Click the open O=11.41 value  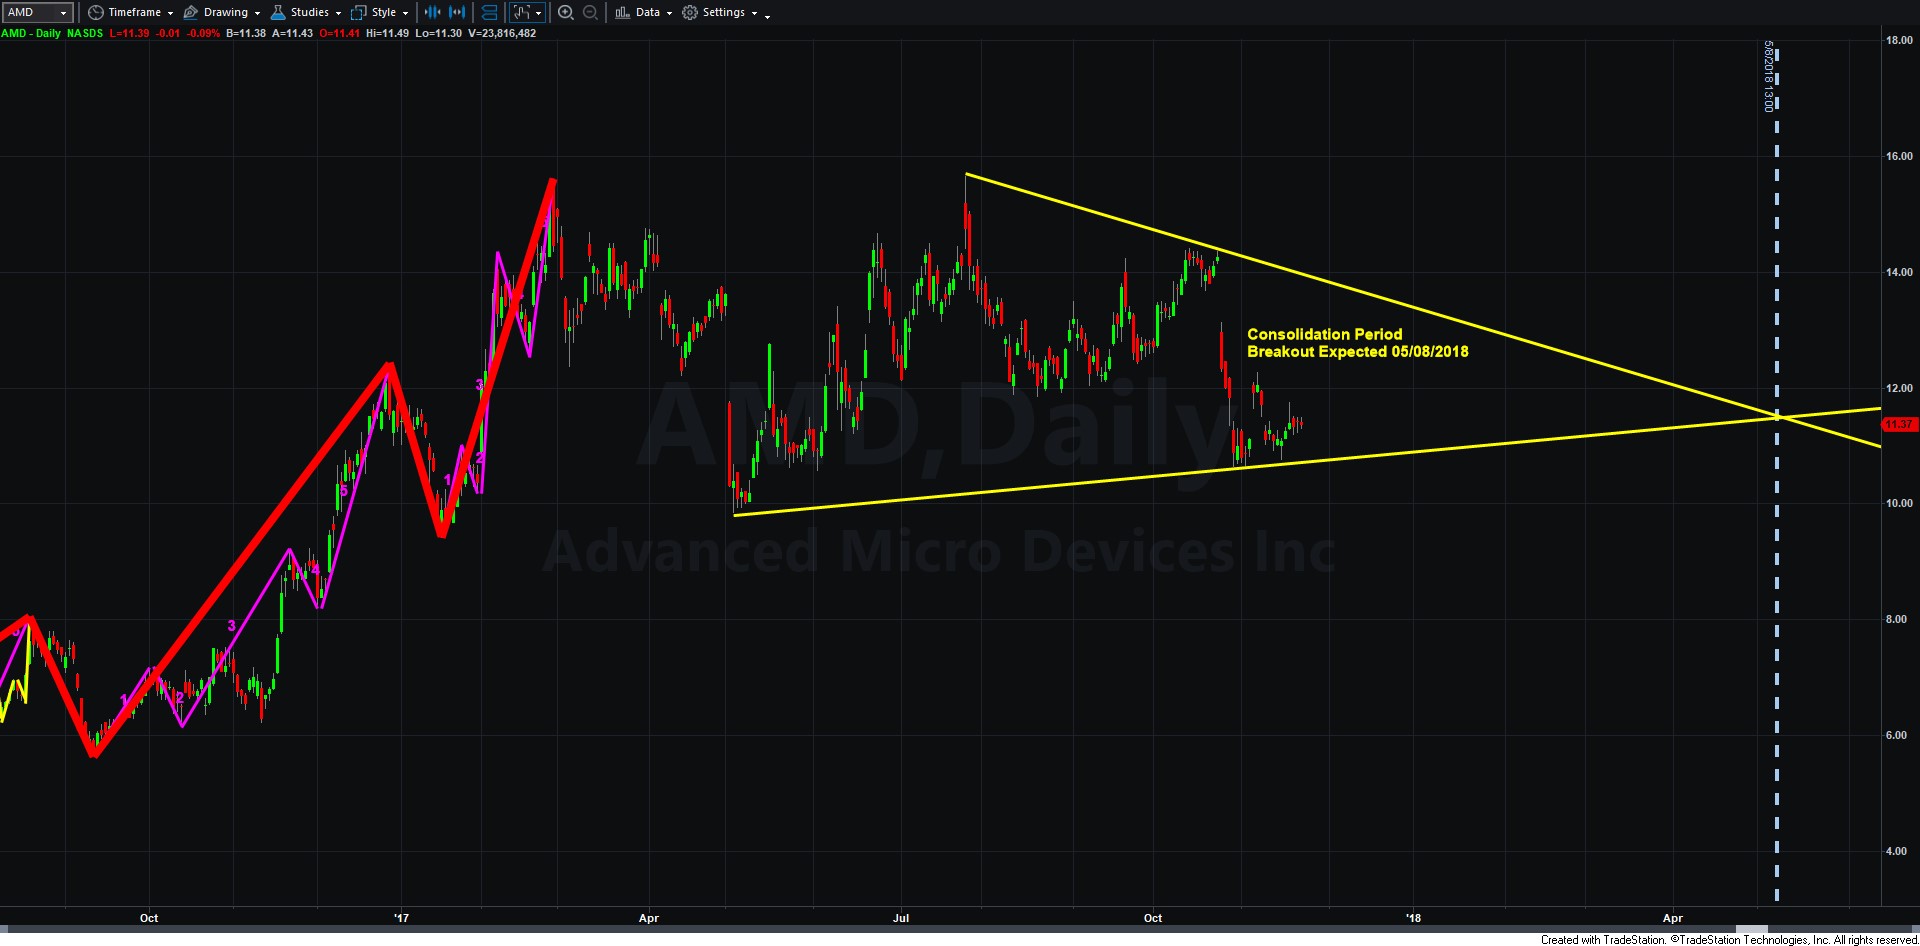pyautogui.click(x=340, y=33)
